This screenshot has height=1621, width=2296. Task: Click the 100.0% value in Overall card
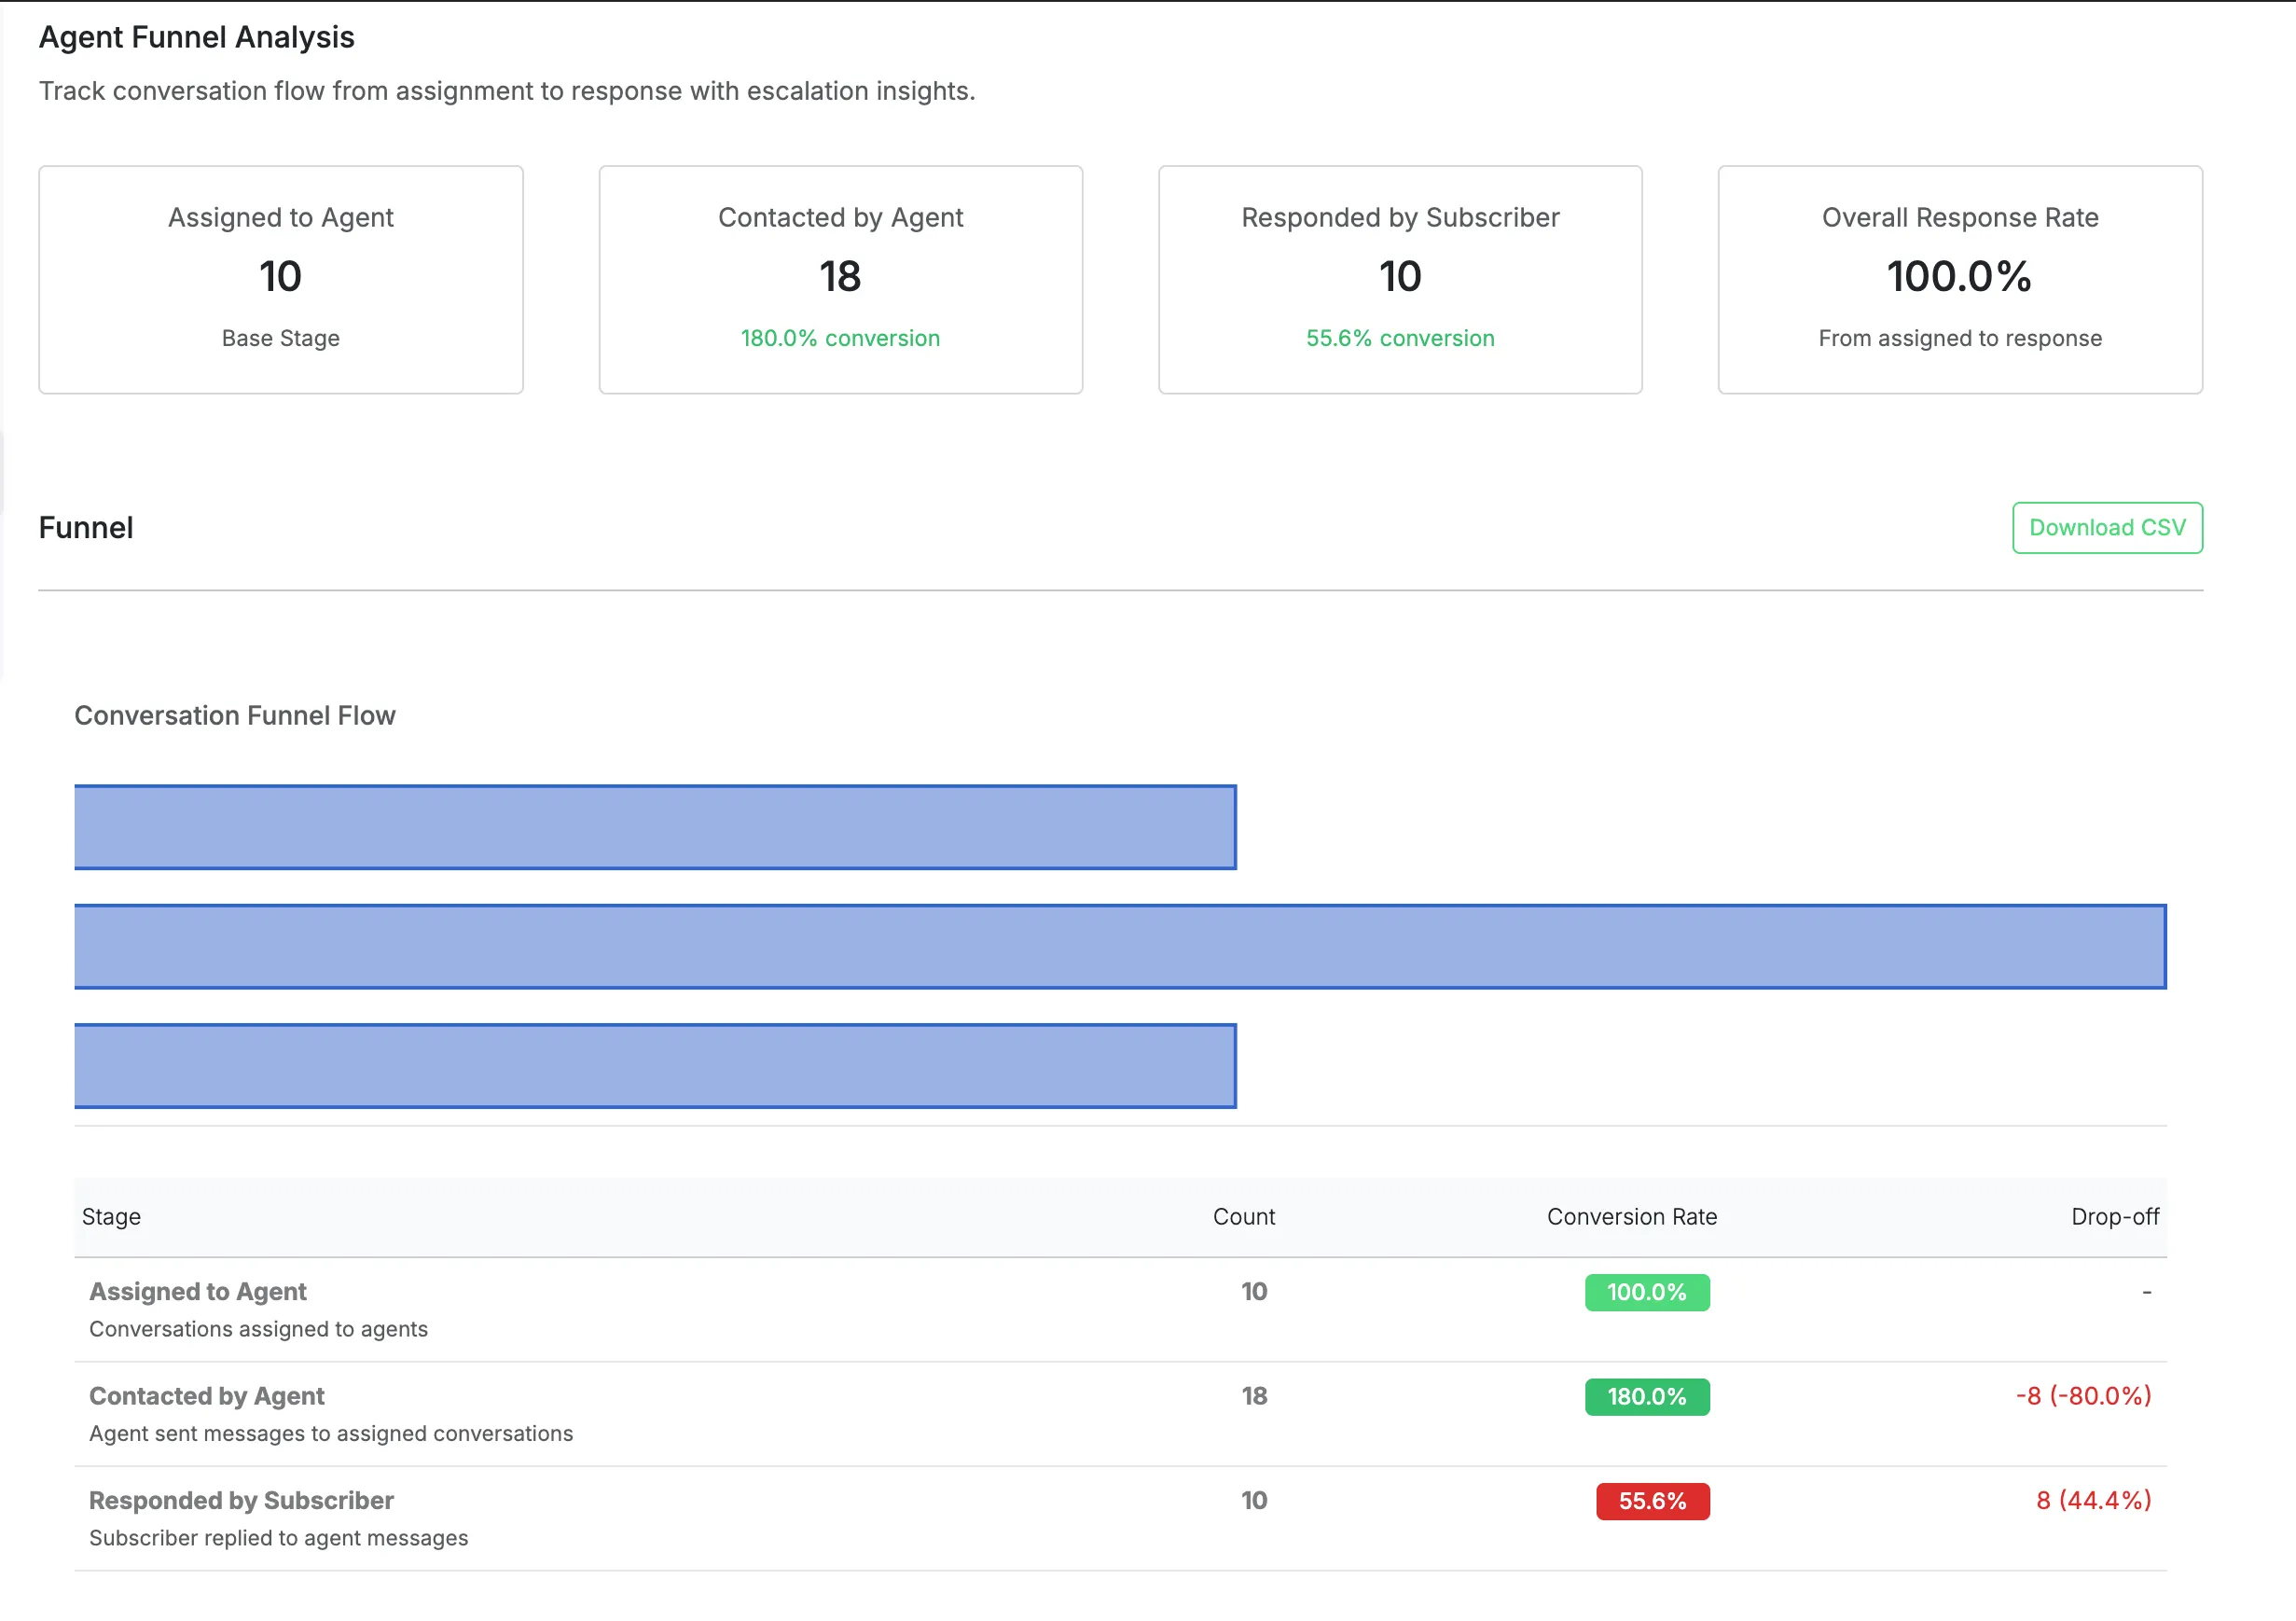tap(1959, 276)
